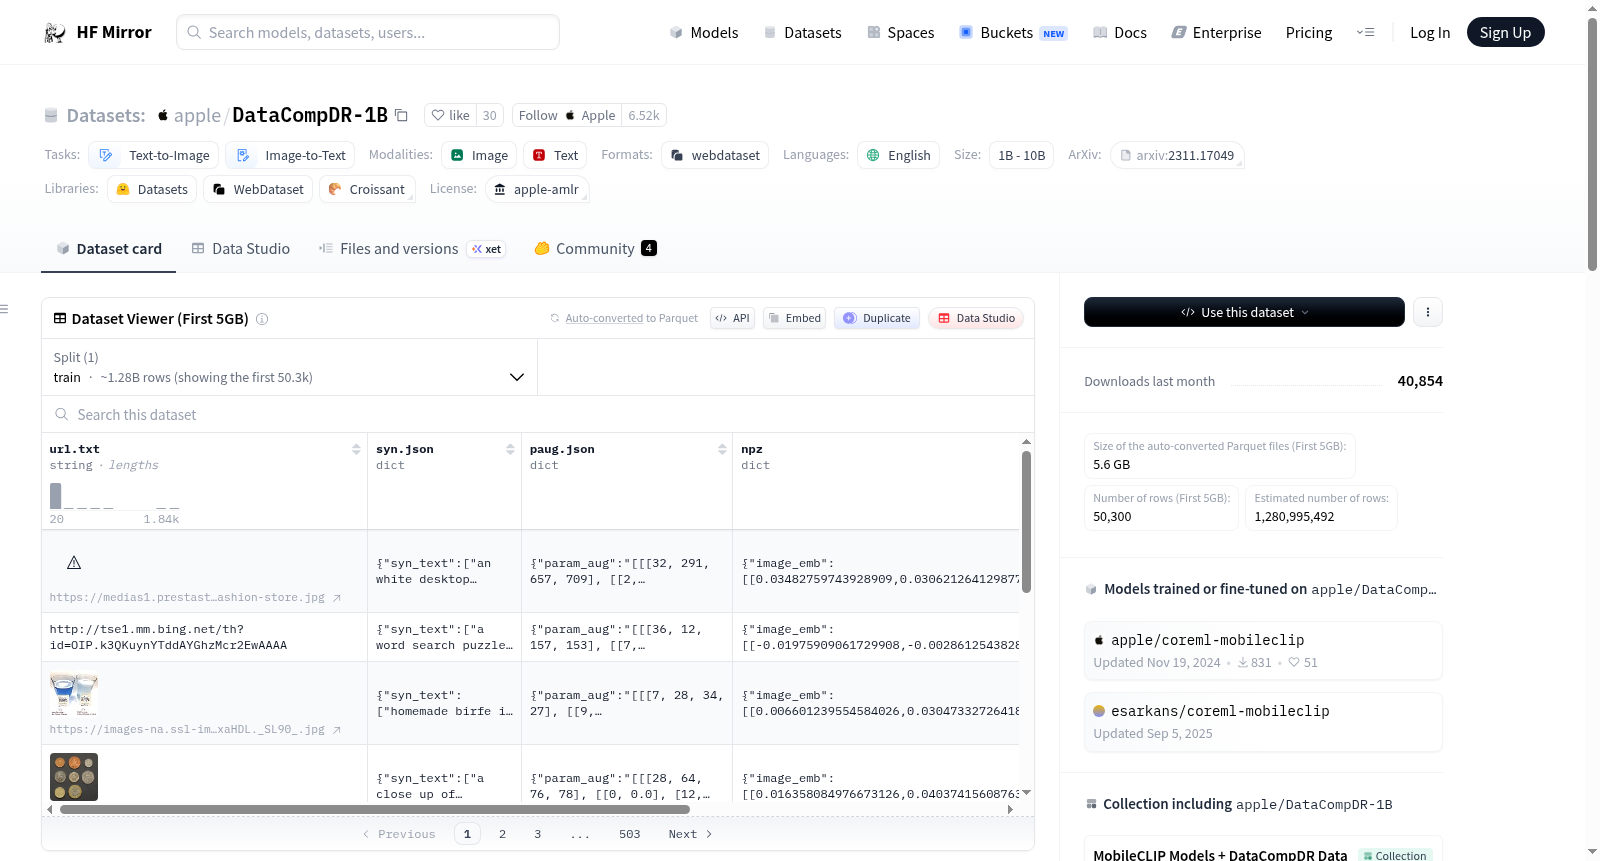The image size is (1600, 861).
Task: Open the coins image thumbnail
Action: pos(74,777)
